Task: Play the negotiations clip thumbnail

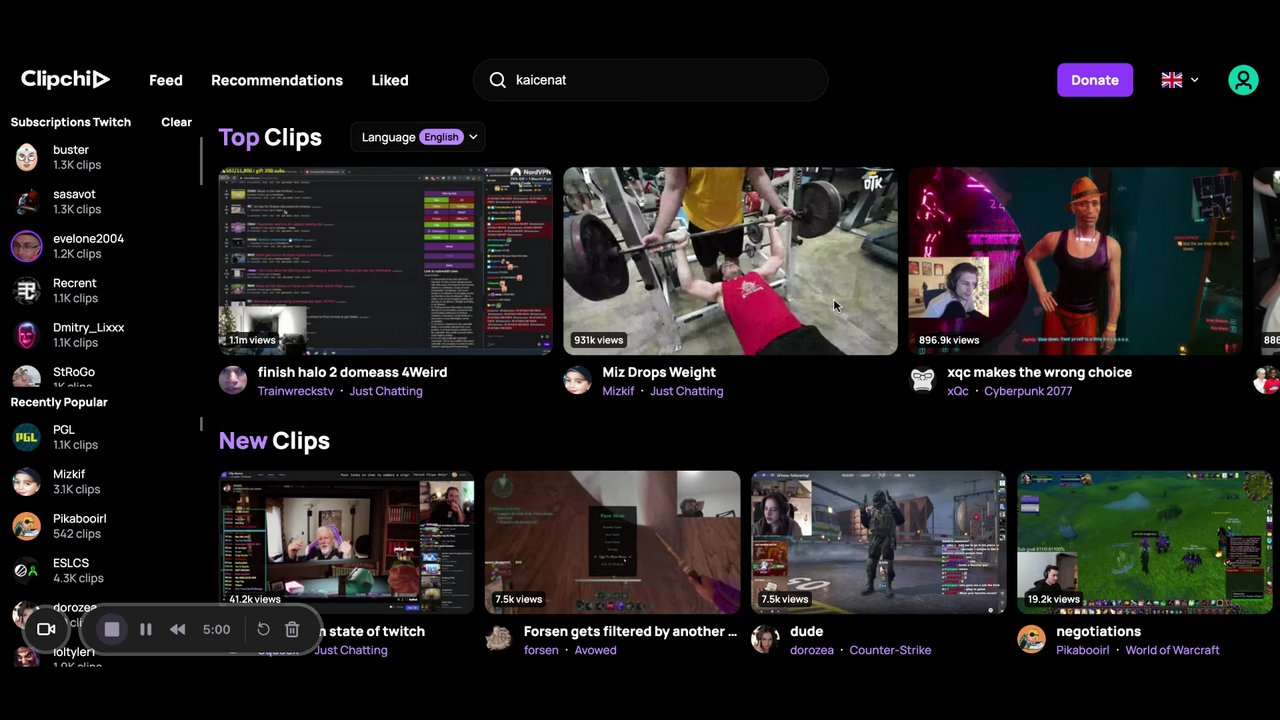Action: 1145,542
